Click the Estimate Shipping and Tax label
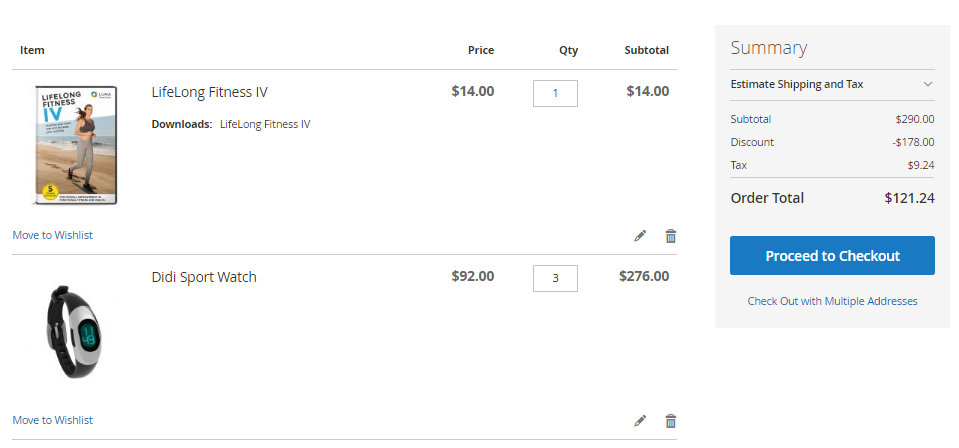 point(797,84)
